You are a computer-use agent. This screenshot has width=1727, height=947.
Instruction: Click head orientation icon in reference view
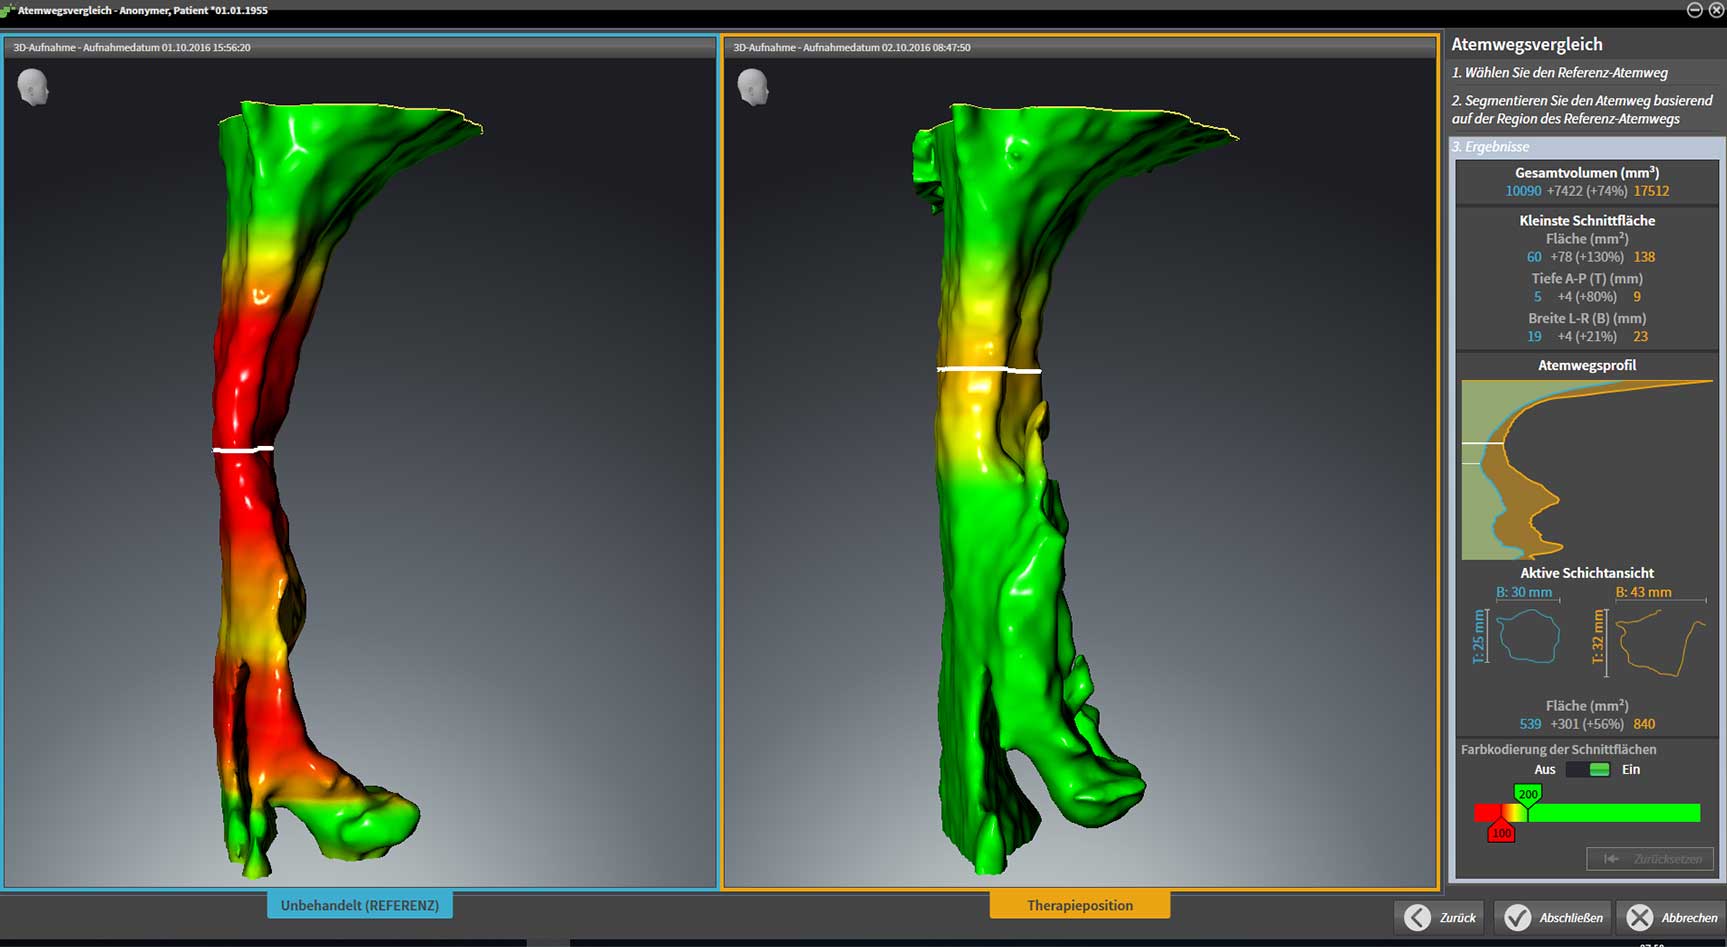click(x=33, y=87)
